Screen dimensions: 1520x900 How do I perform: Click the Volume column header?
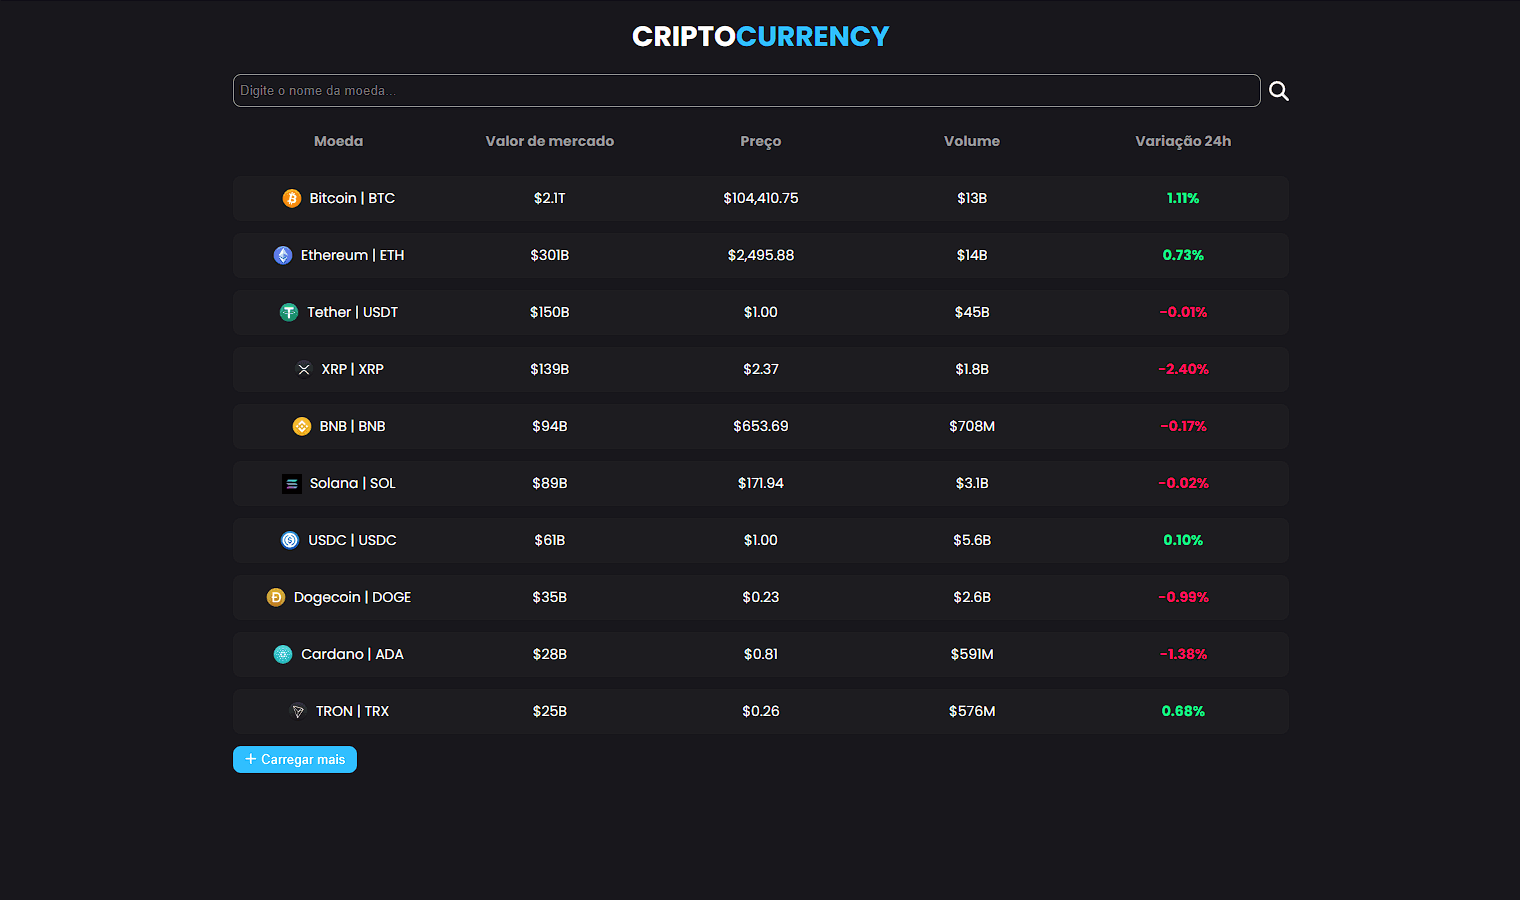972,141
